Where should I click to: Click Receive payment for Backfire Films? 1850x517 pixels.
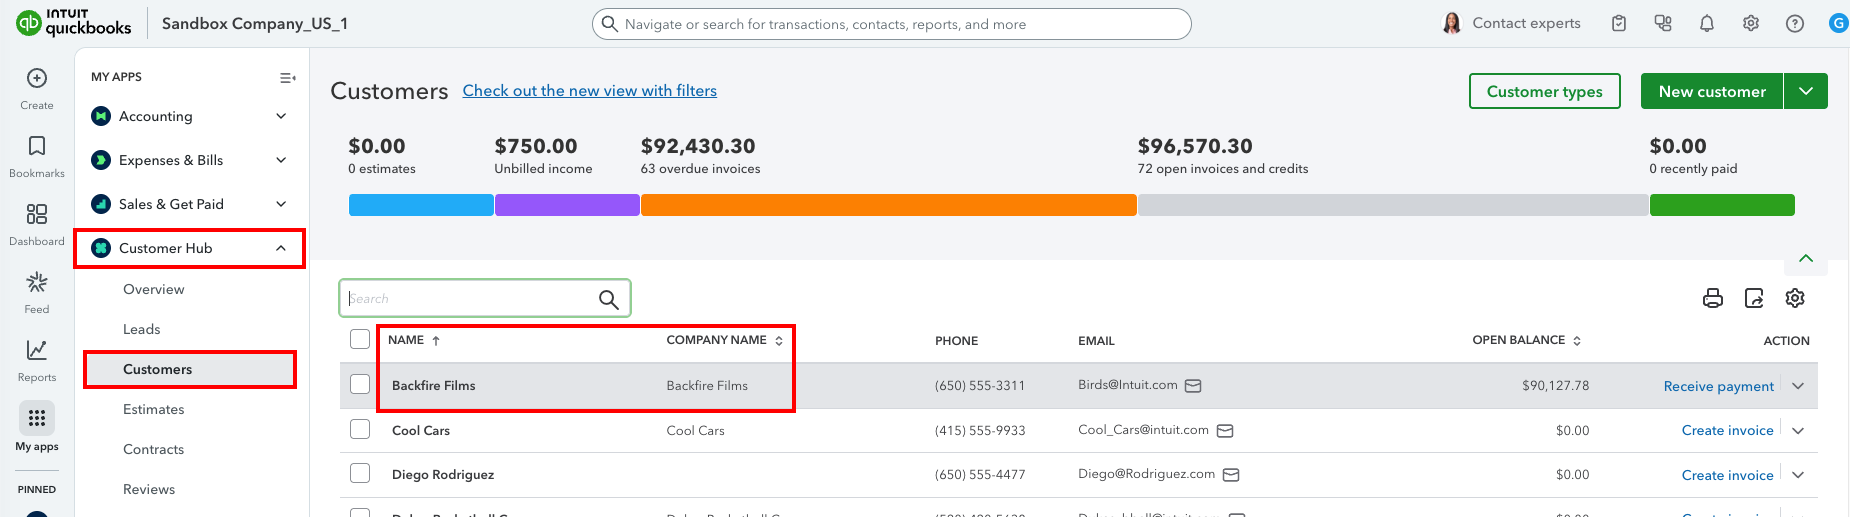coord(1718,386)
